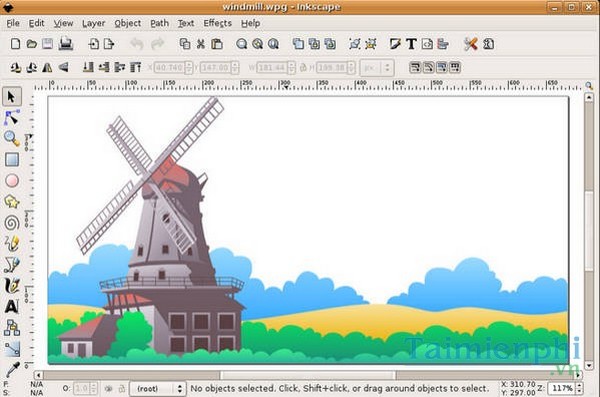600x397 pixels.
Task: Select the Node editing tool
Action: coord(12,117)
